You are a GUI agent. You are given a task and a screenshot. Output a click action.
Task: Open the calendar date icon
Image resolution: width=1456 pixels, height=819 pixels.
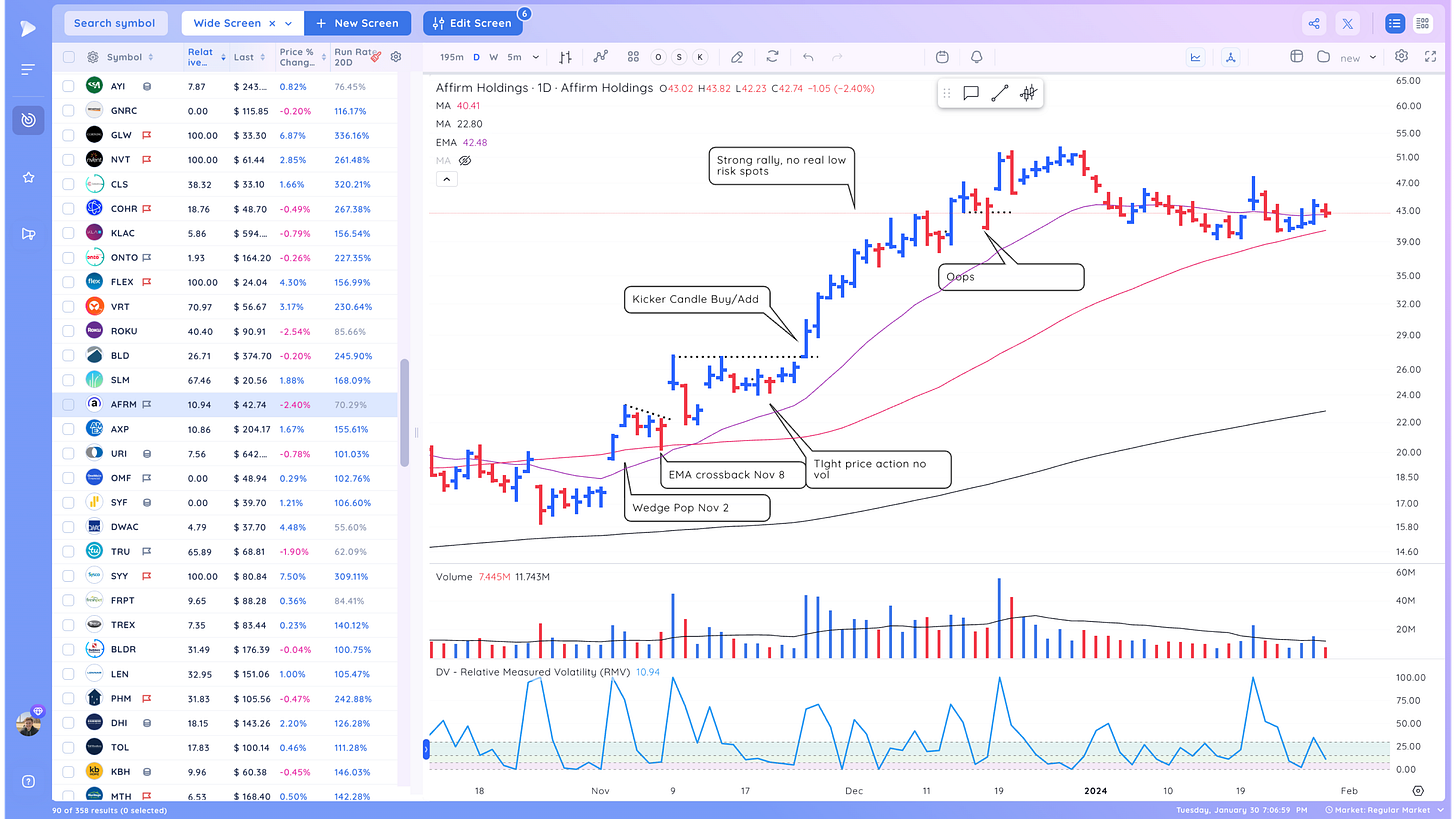(942, 57)
